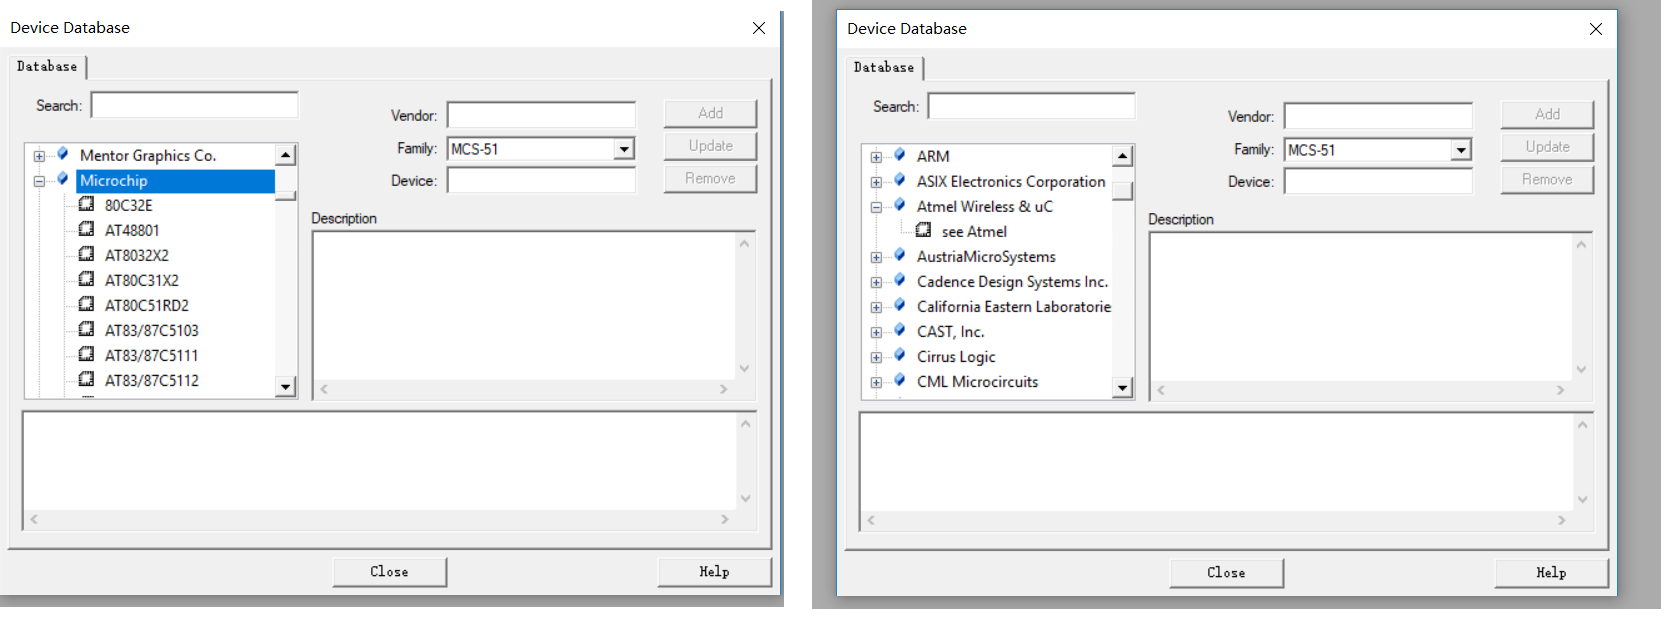The image size is (1672, 628).
Task: Select the Database tab in the right window
Action: [884, 68]
